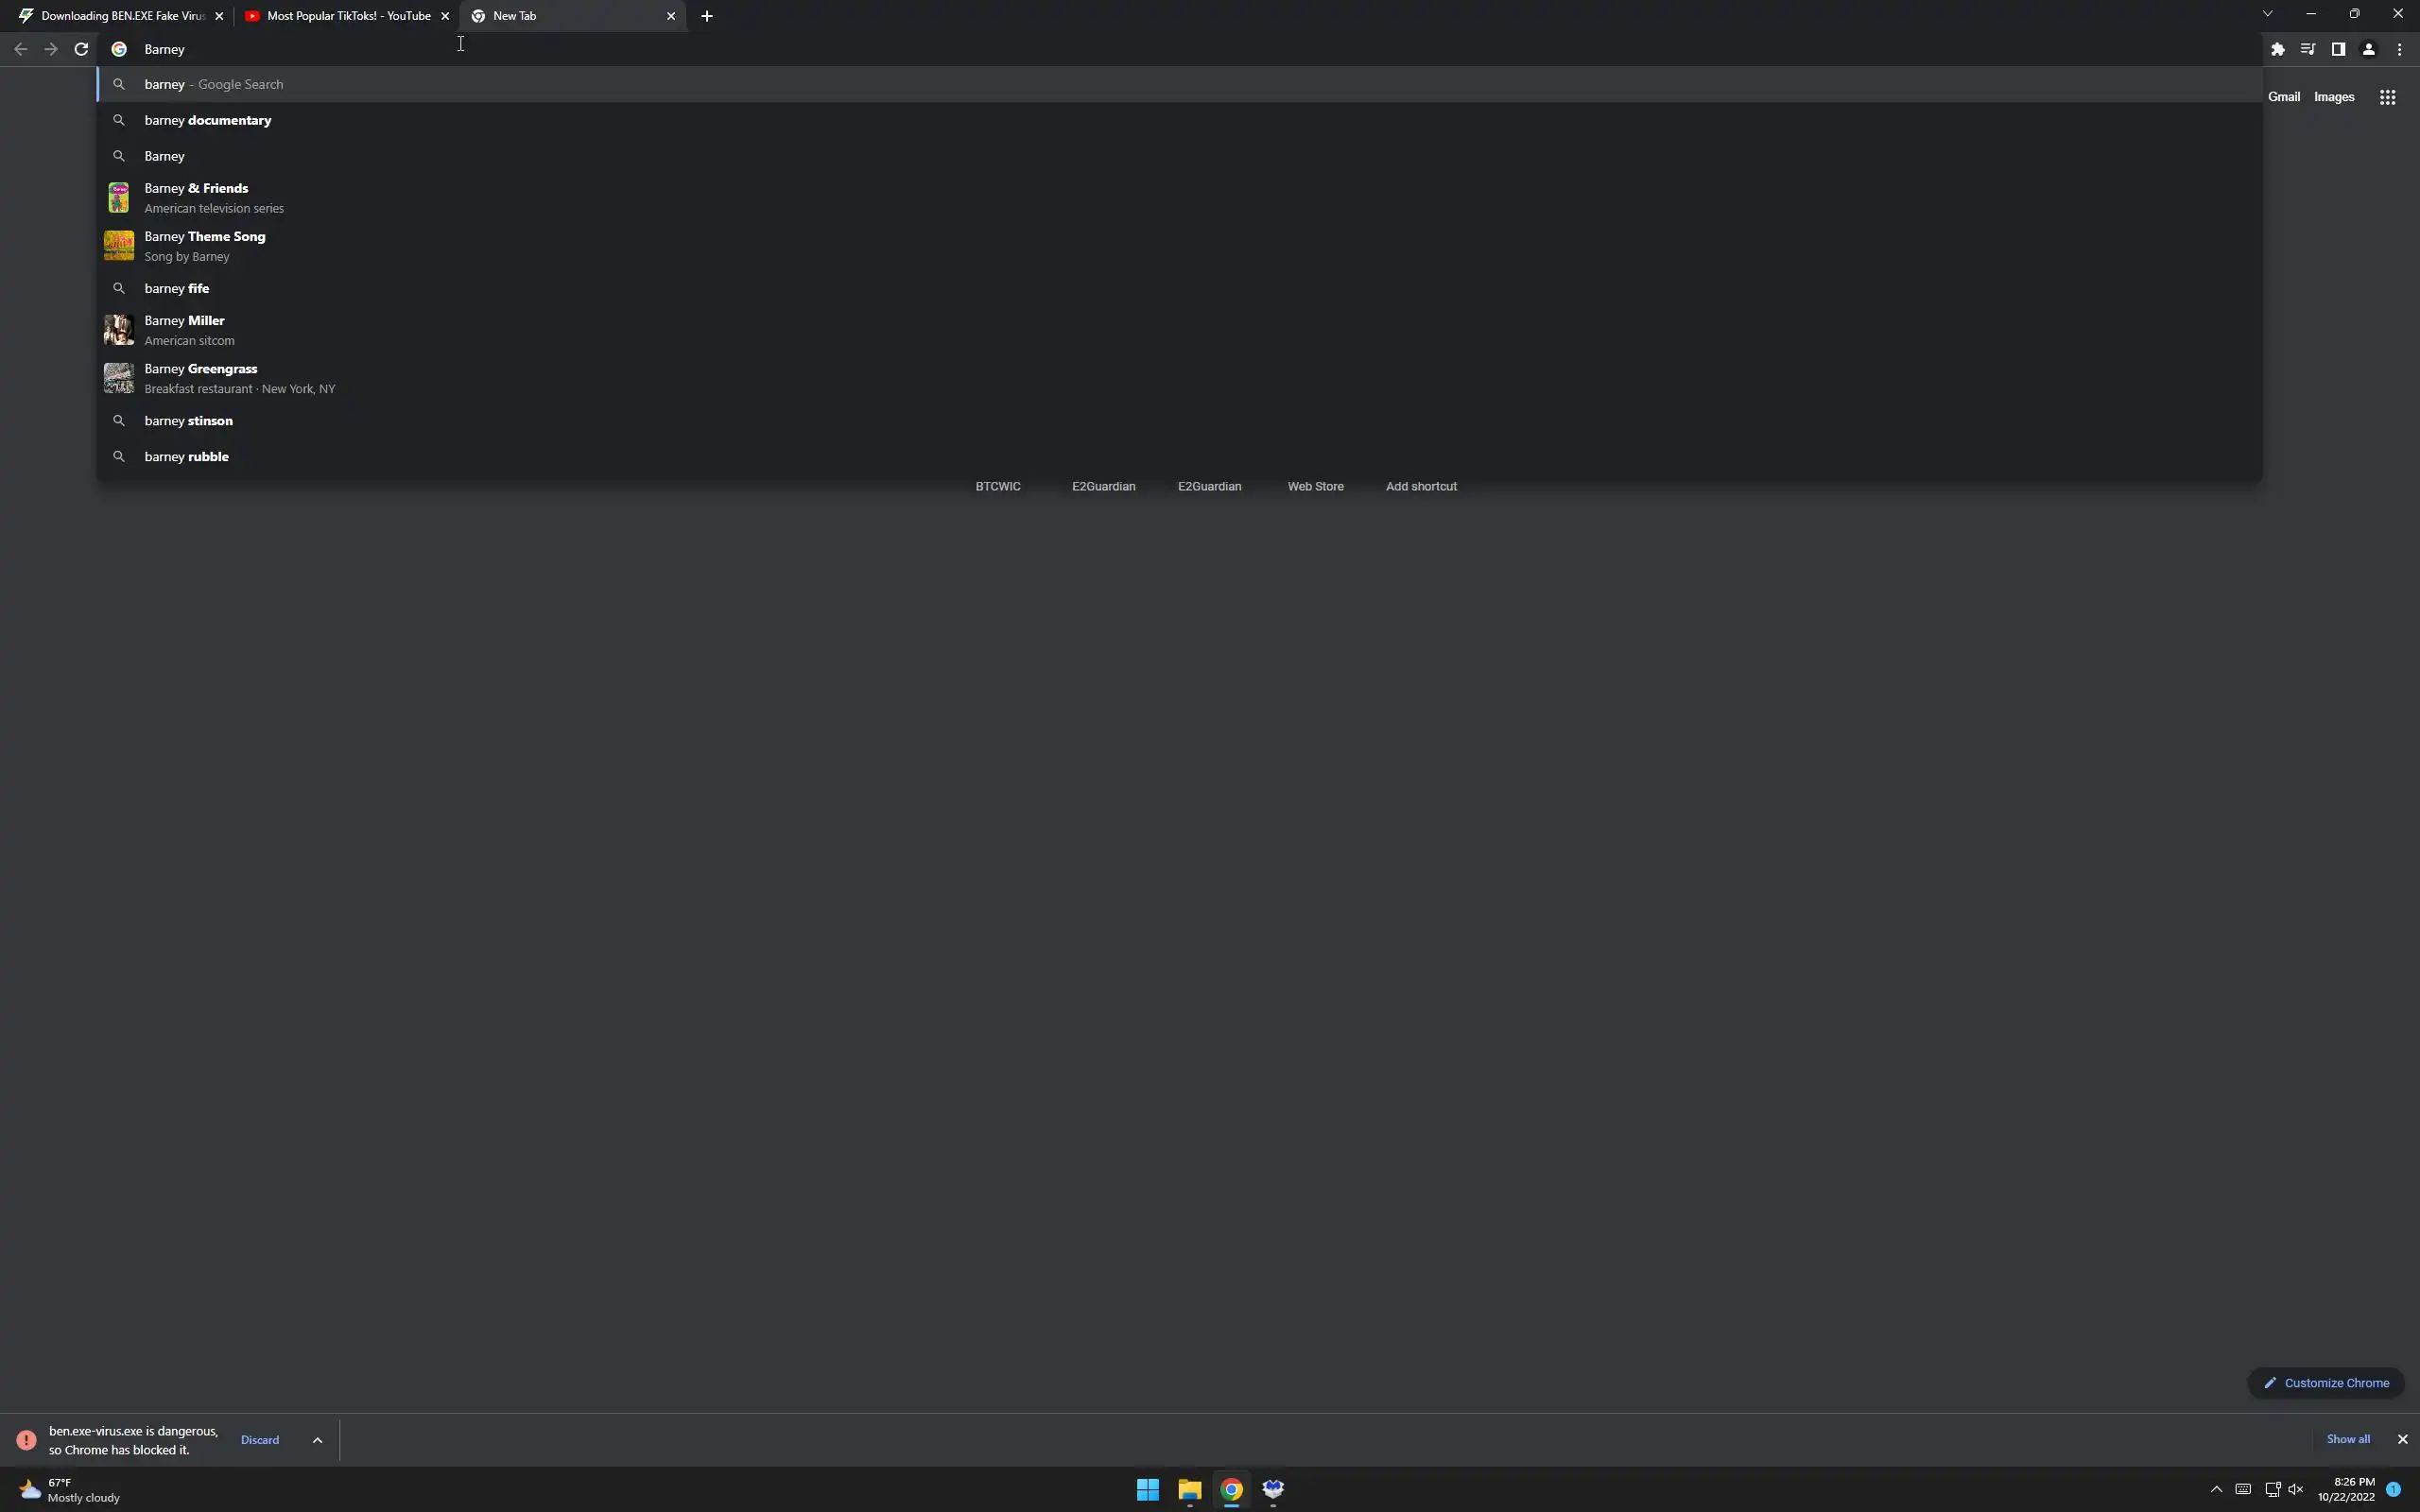Click the reload page icon
2420x1512 pixels.
81,49
